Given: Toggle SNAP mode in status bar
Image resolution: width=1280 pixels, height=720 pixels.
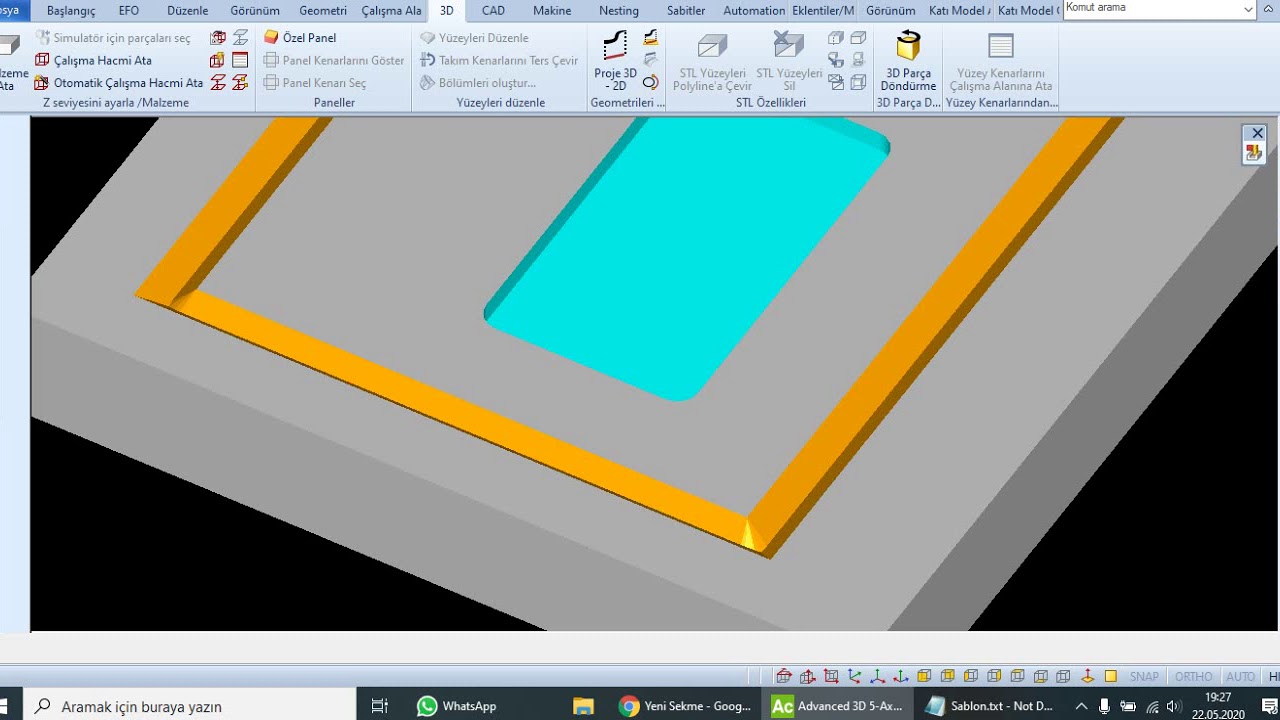Looking at the screenshot, I should pyautogui.click(x=1144, y=677).
